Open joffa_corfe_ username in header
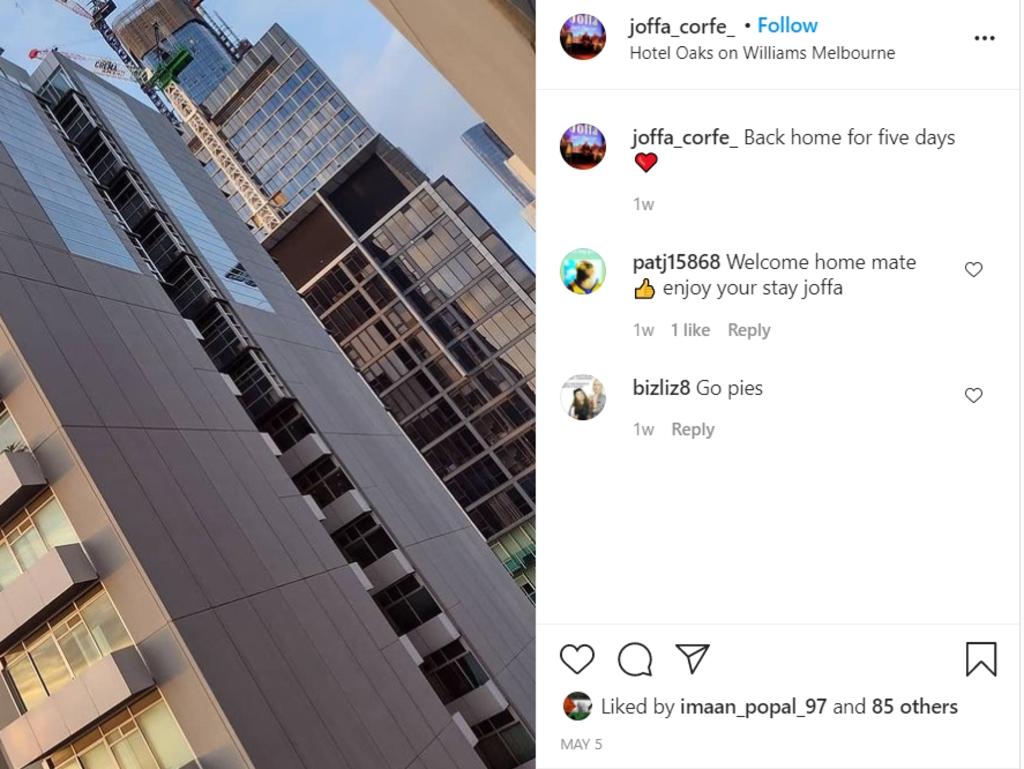 click(682, 26)
